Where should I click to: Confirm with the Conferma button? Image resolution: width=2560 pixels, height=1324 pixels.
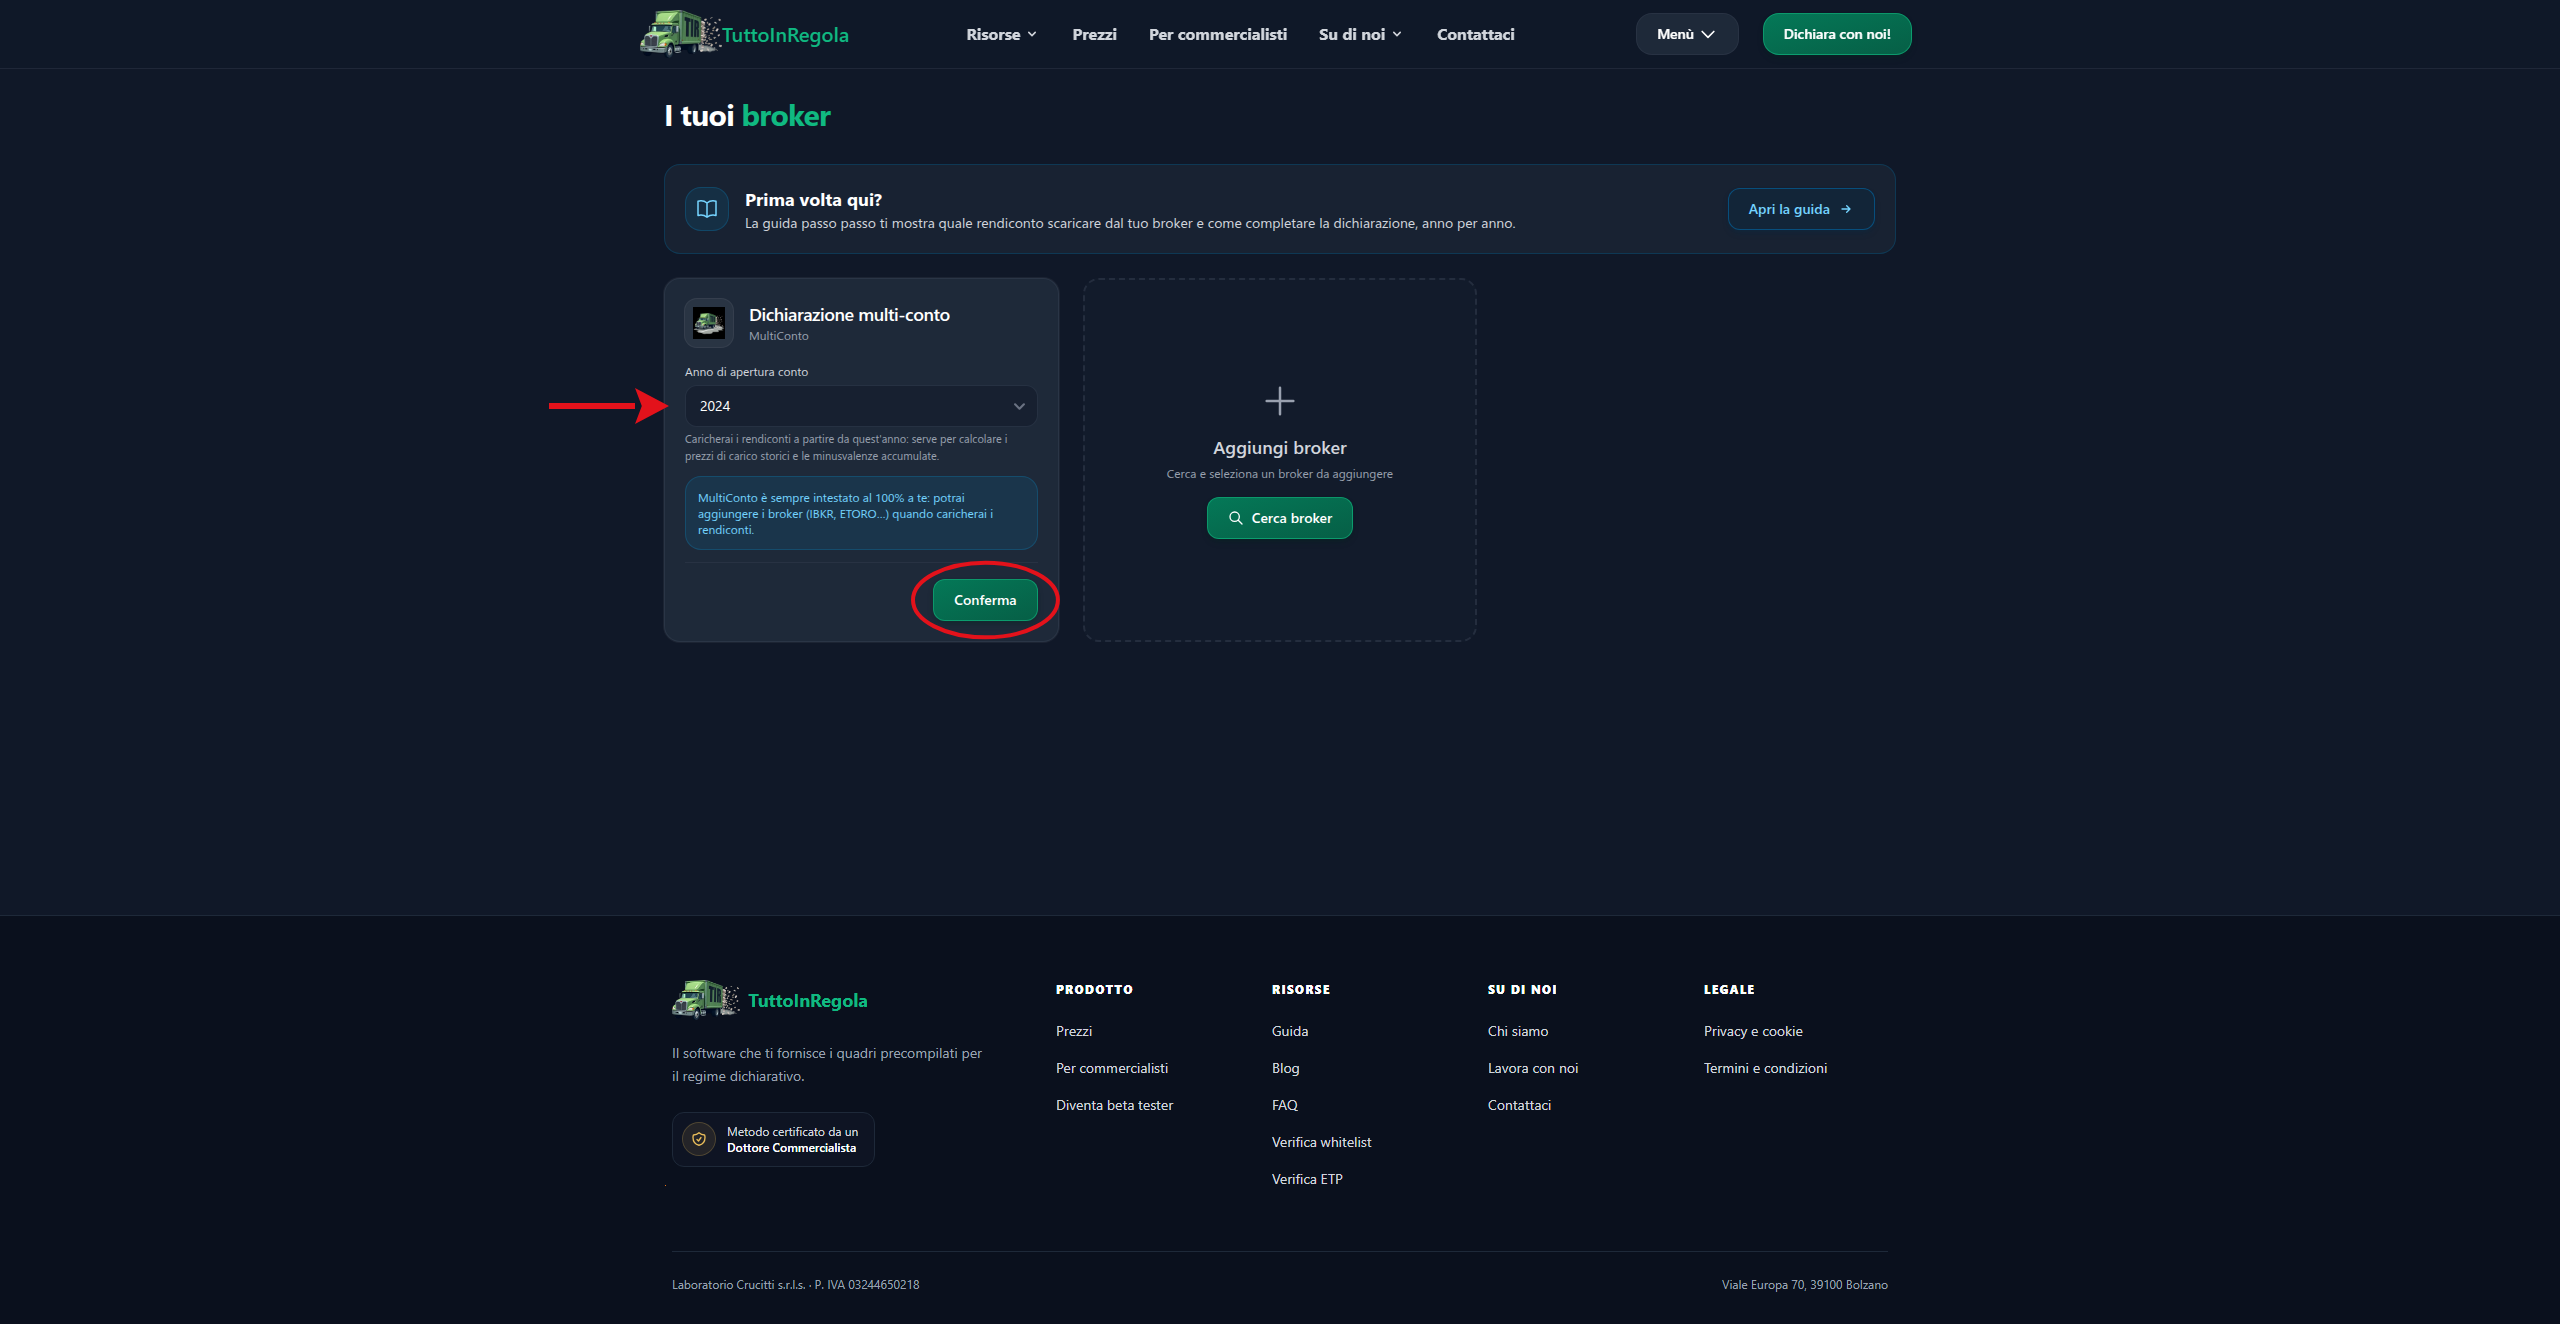pos(984,600)
